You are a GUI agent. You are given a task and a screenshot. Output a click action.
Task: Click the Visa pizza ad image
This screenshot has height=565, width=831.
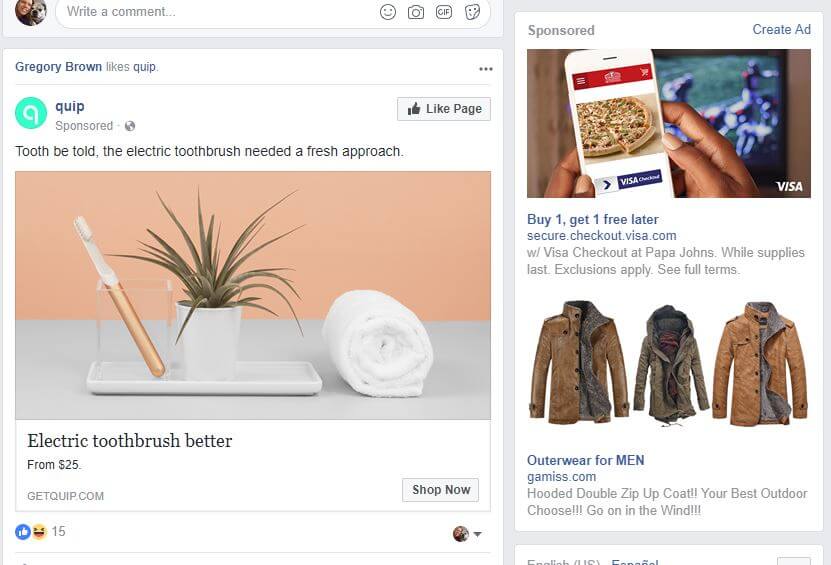pos(669,123)
